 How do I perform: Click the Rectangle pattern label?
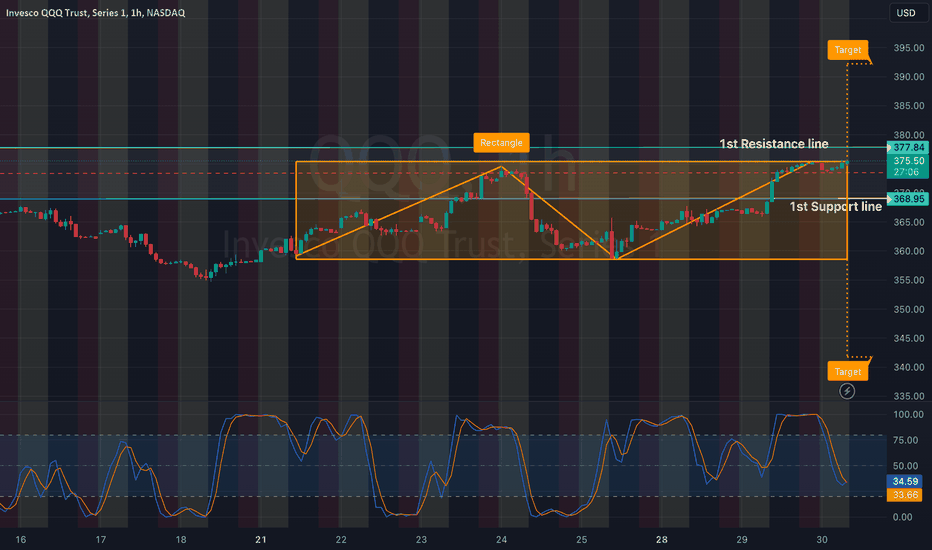point(501,143)
